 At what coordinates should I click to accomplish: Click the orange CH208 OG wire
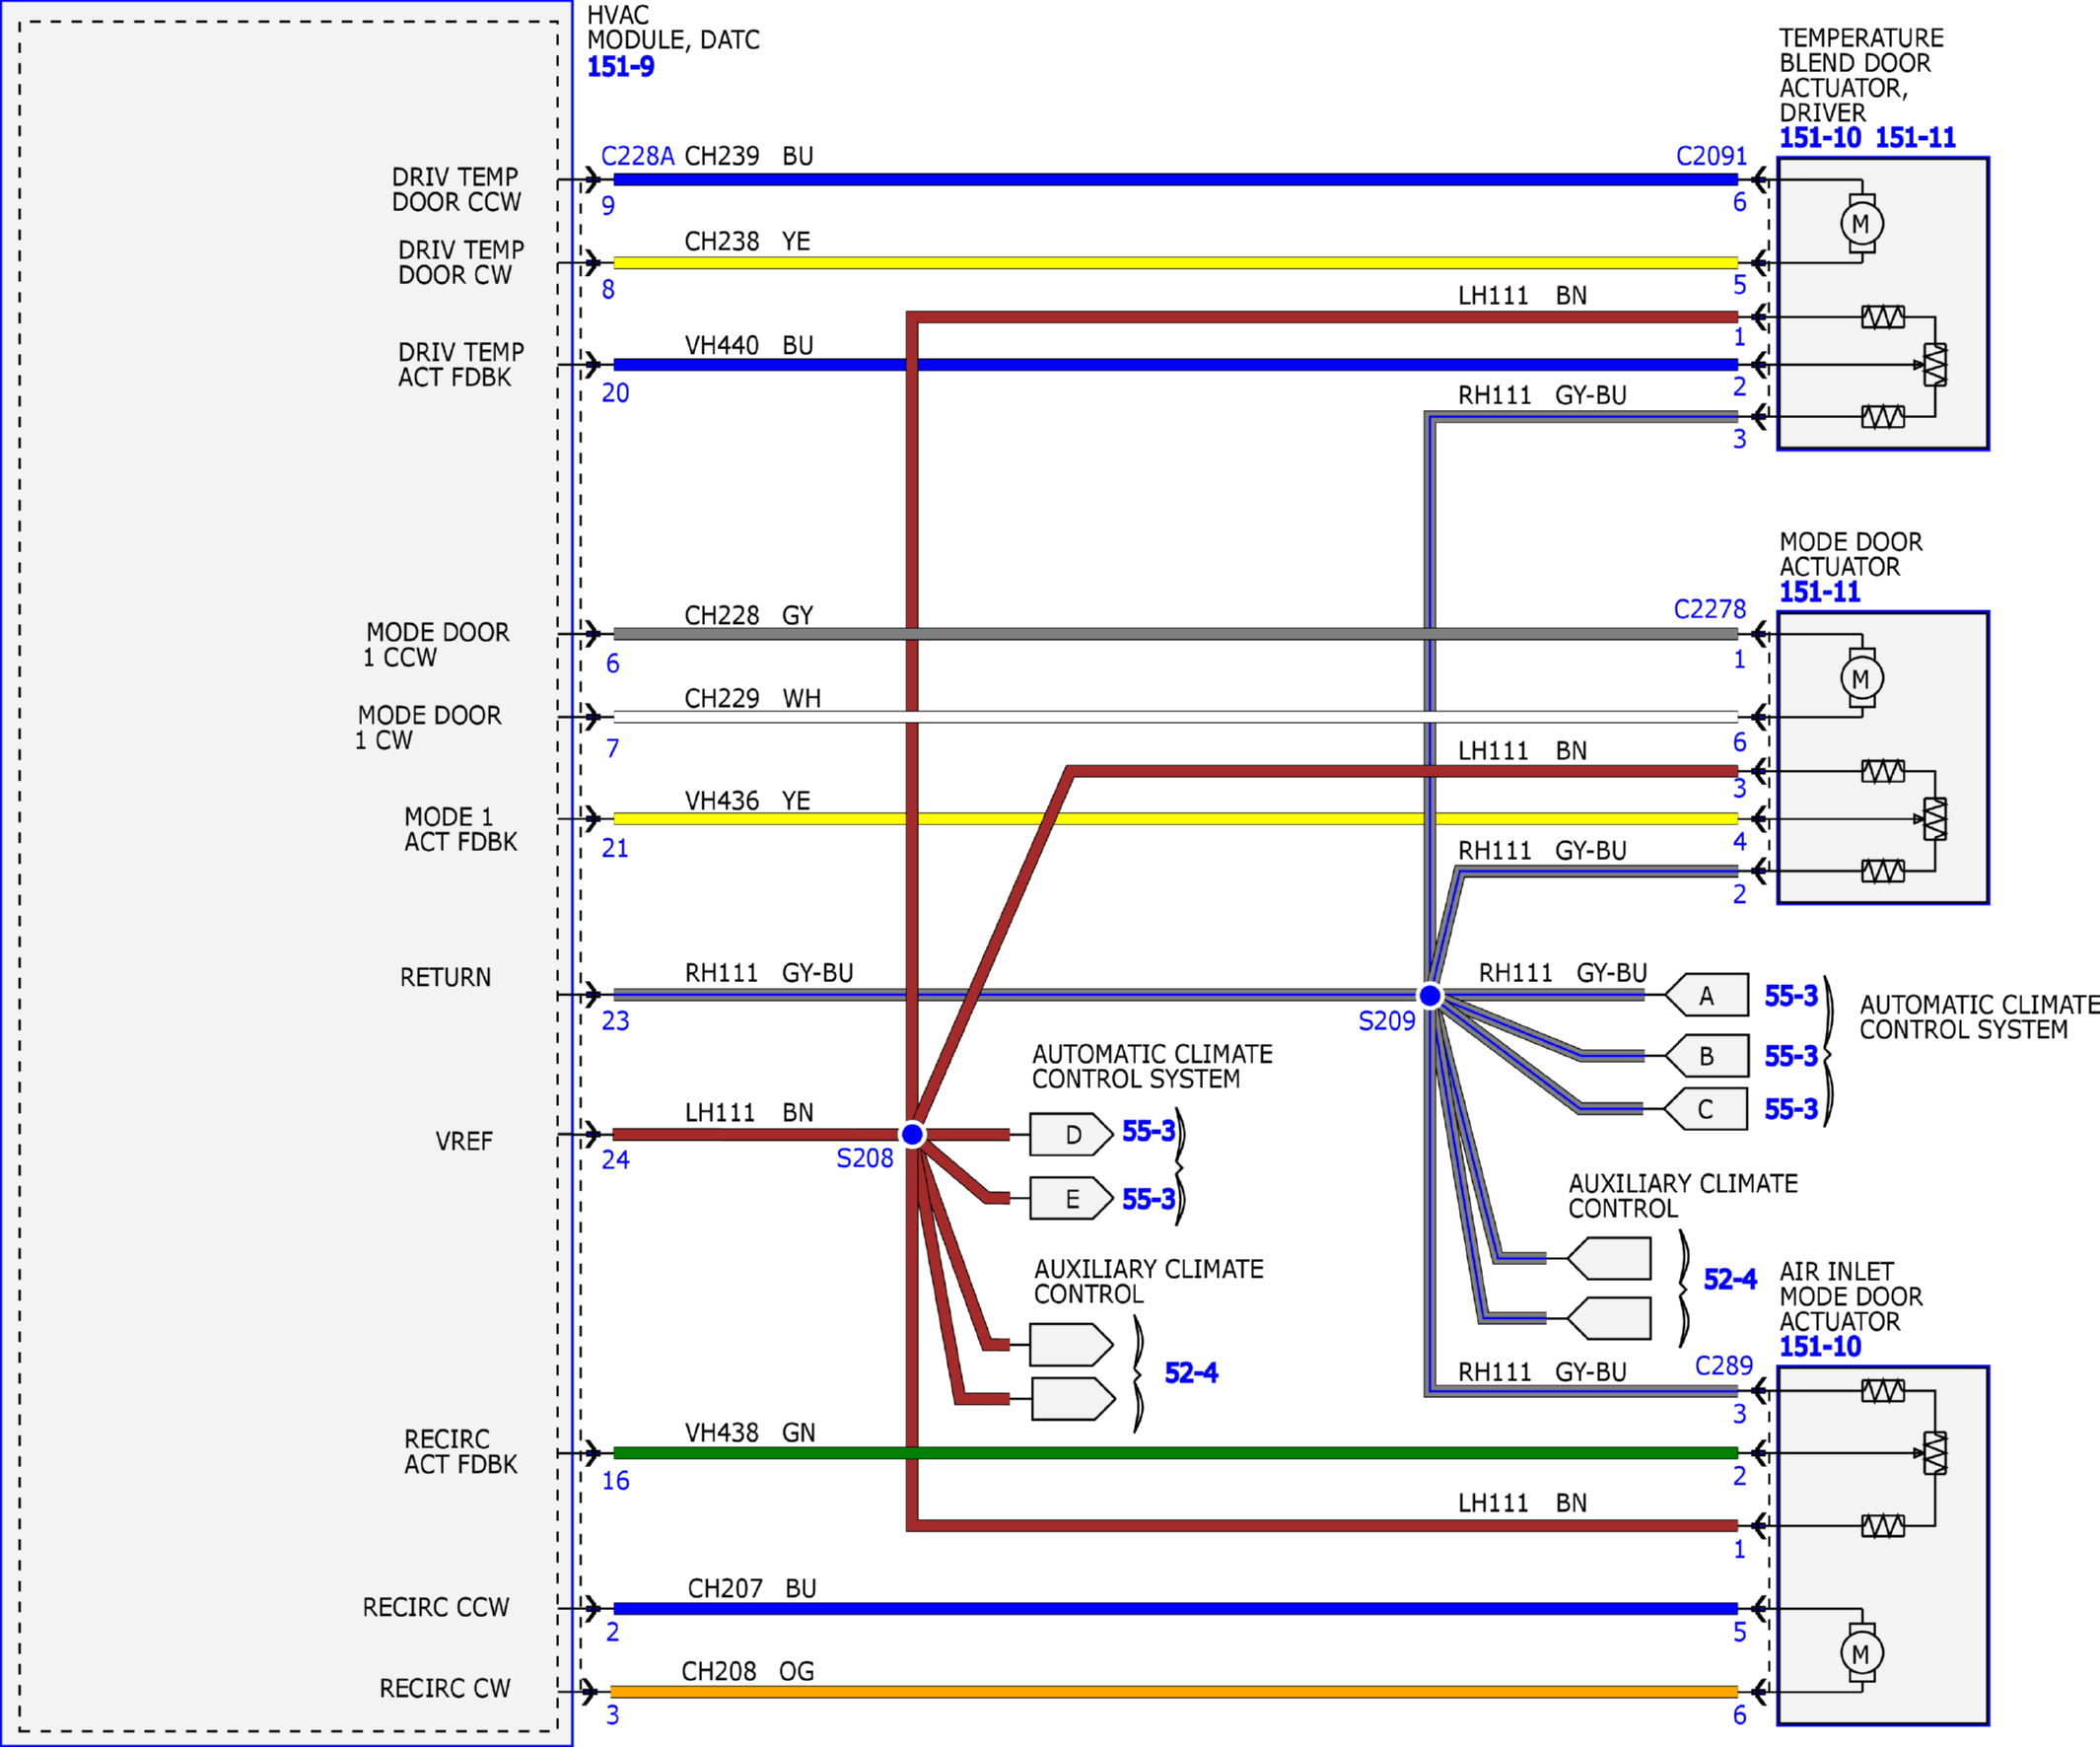coord(1175,1692)
